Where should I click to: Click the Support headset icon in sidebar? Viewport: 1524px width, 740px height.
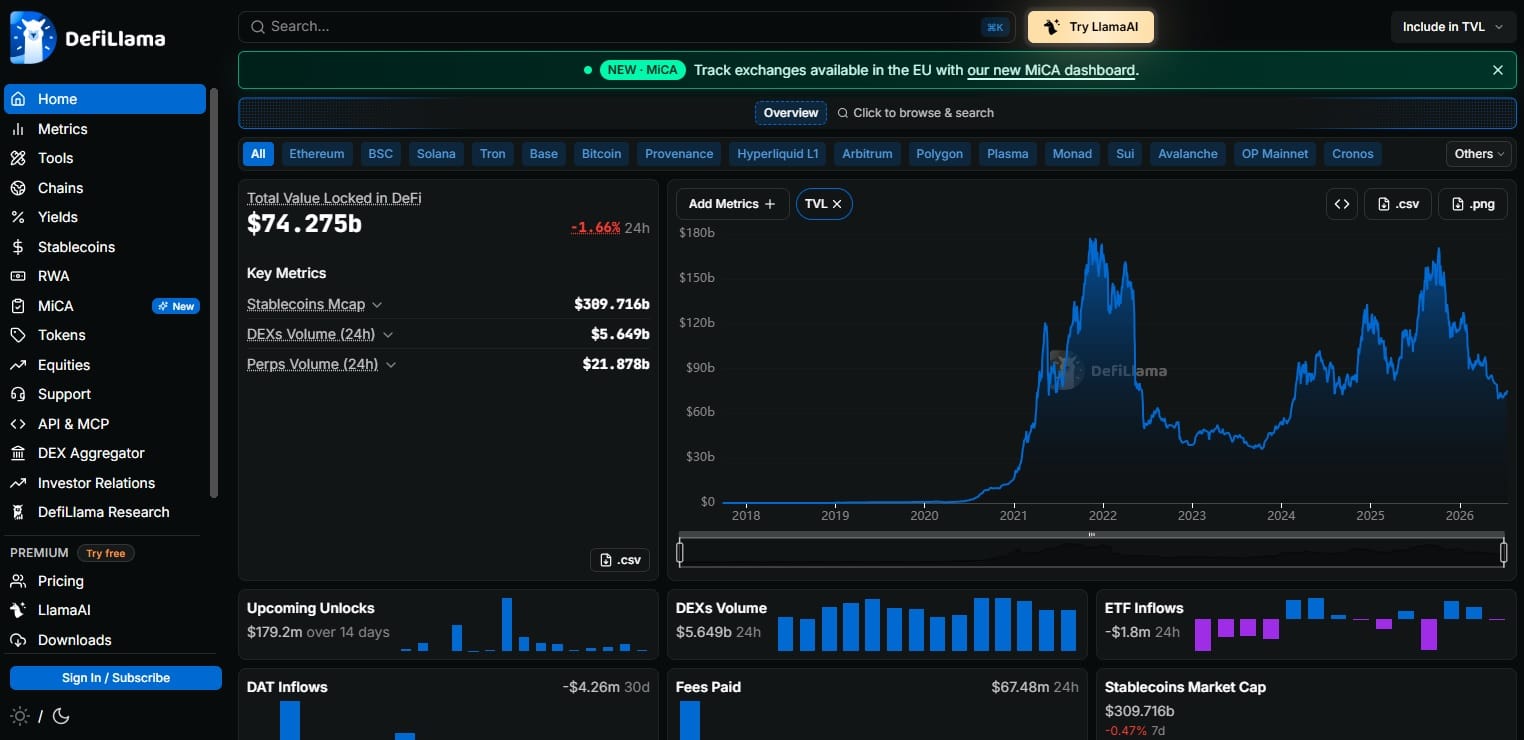coord(18,394)
